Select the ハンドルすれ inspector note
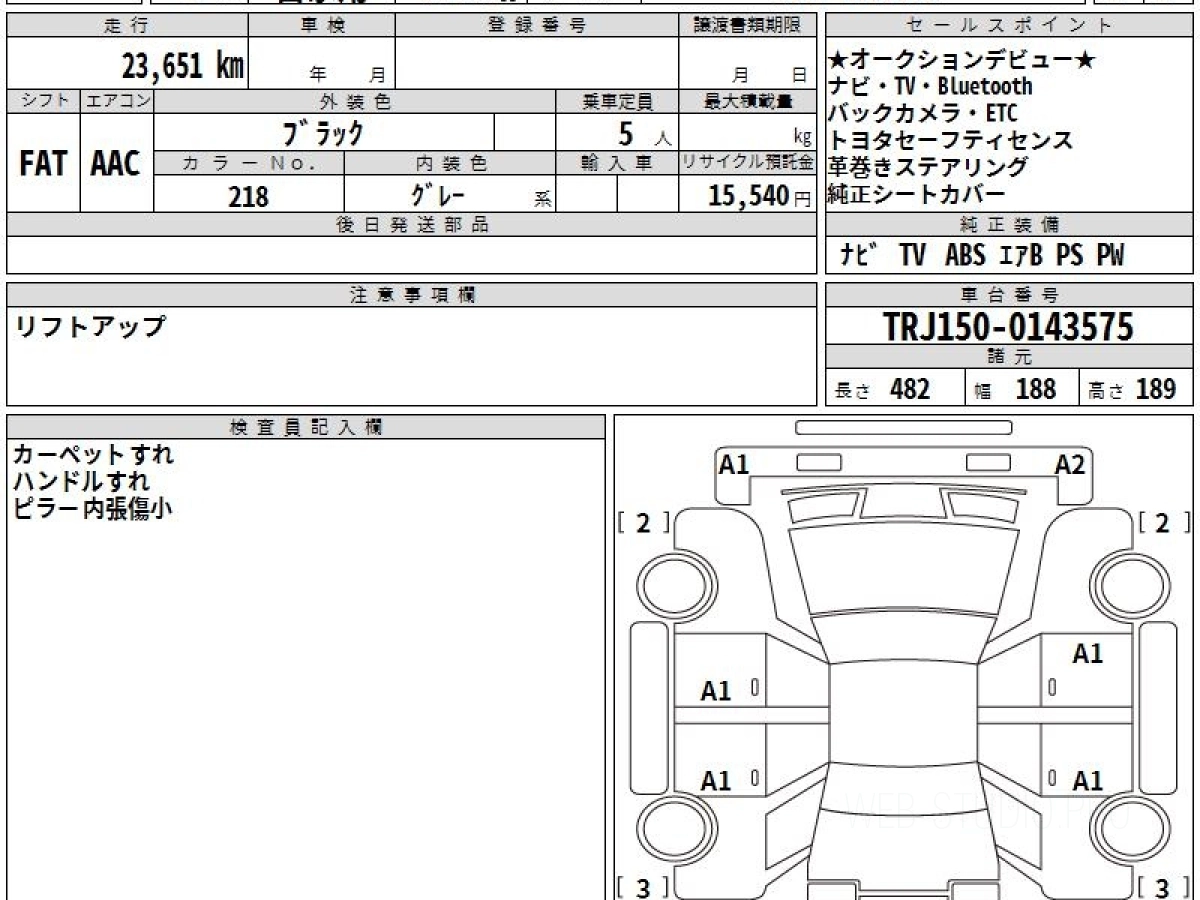This screenshot has width=1200, height=900. pos(81,481)
